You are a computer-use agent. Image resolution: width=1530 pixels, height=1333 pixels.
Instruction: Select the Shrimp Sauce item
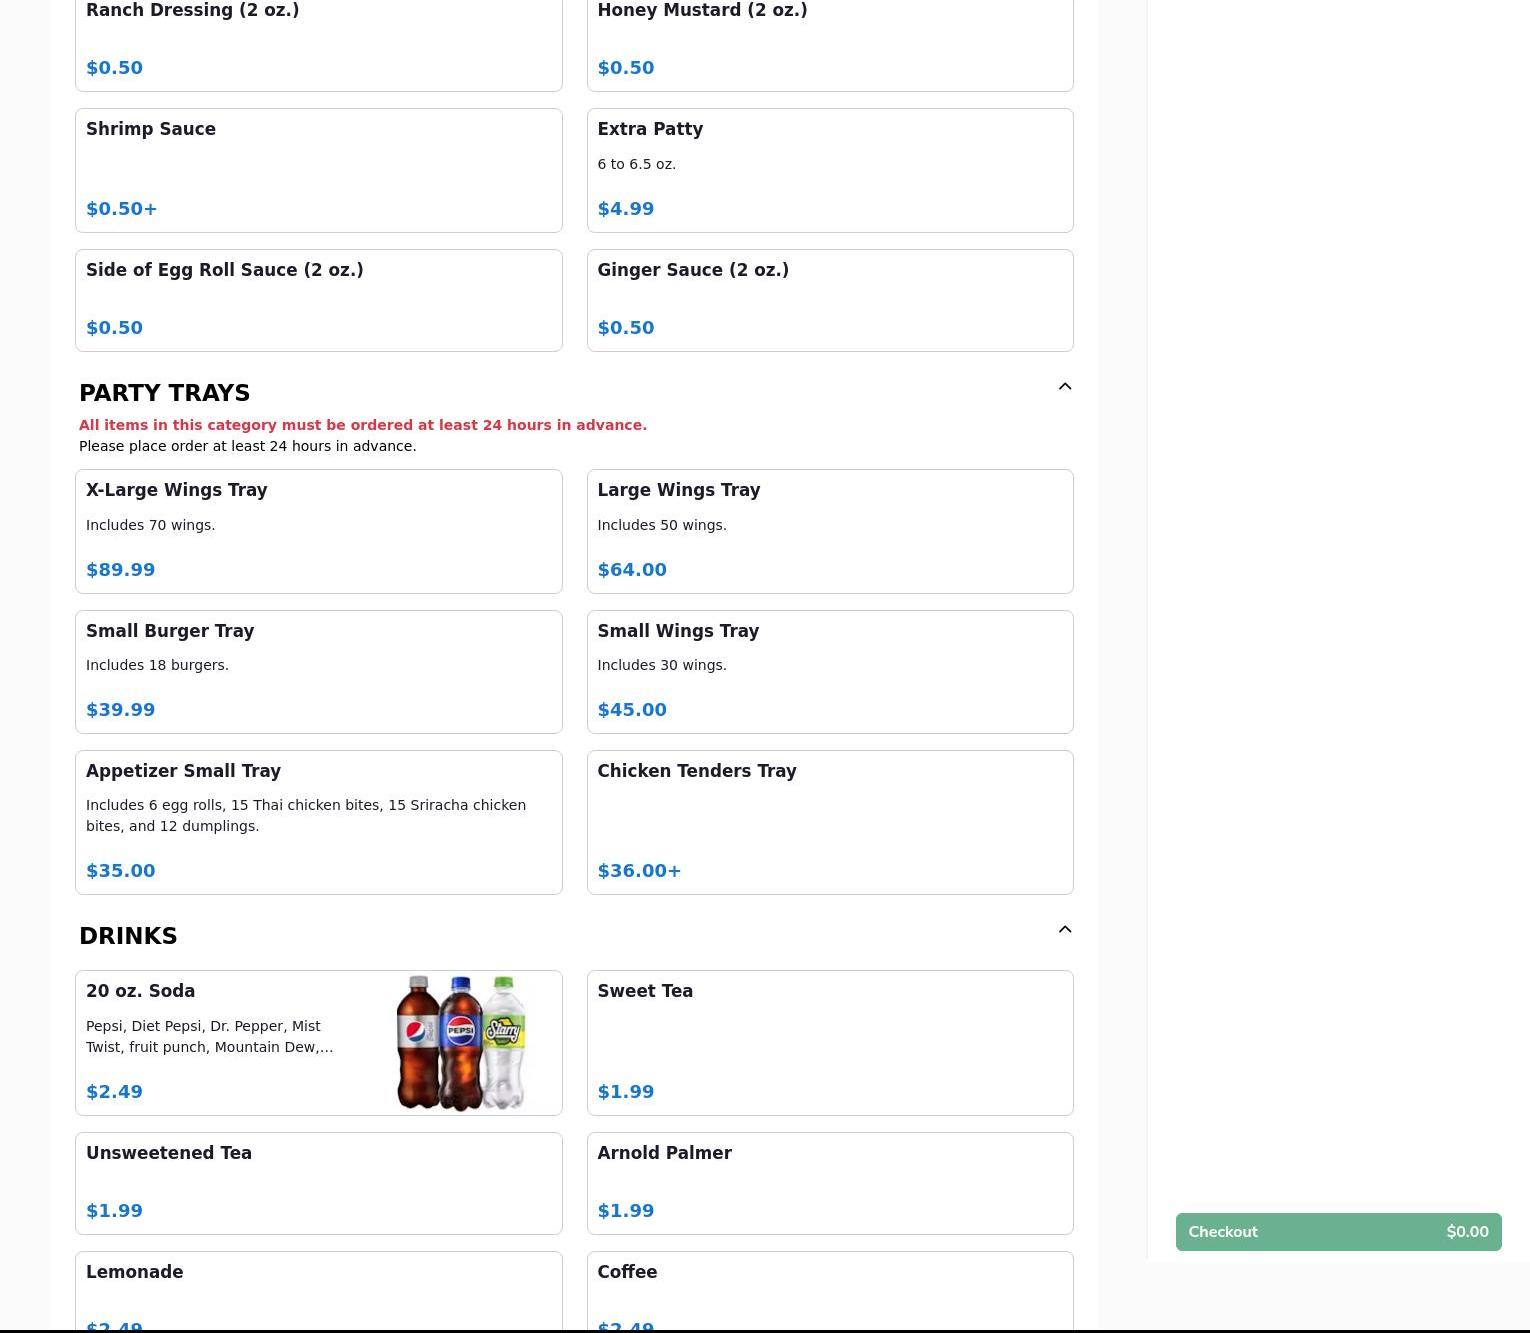[x=318, y=170]
